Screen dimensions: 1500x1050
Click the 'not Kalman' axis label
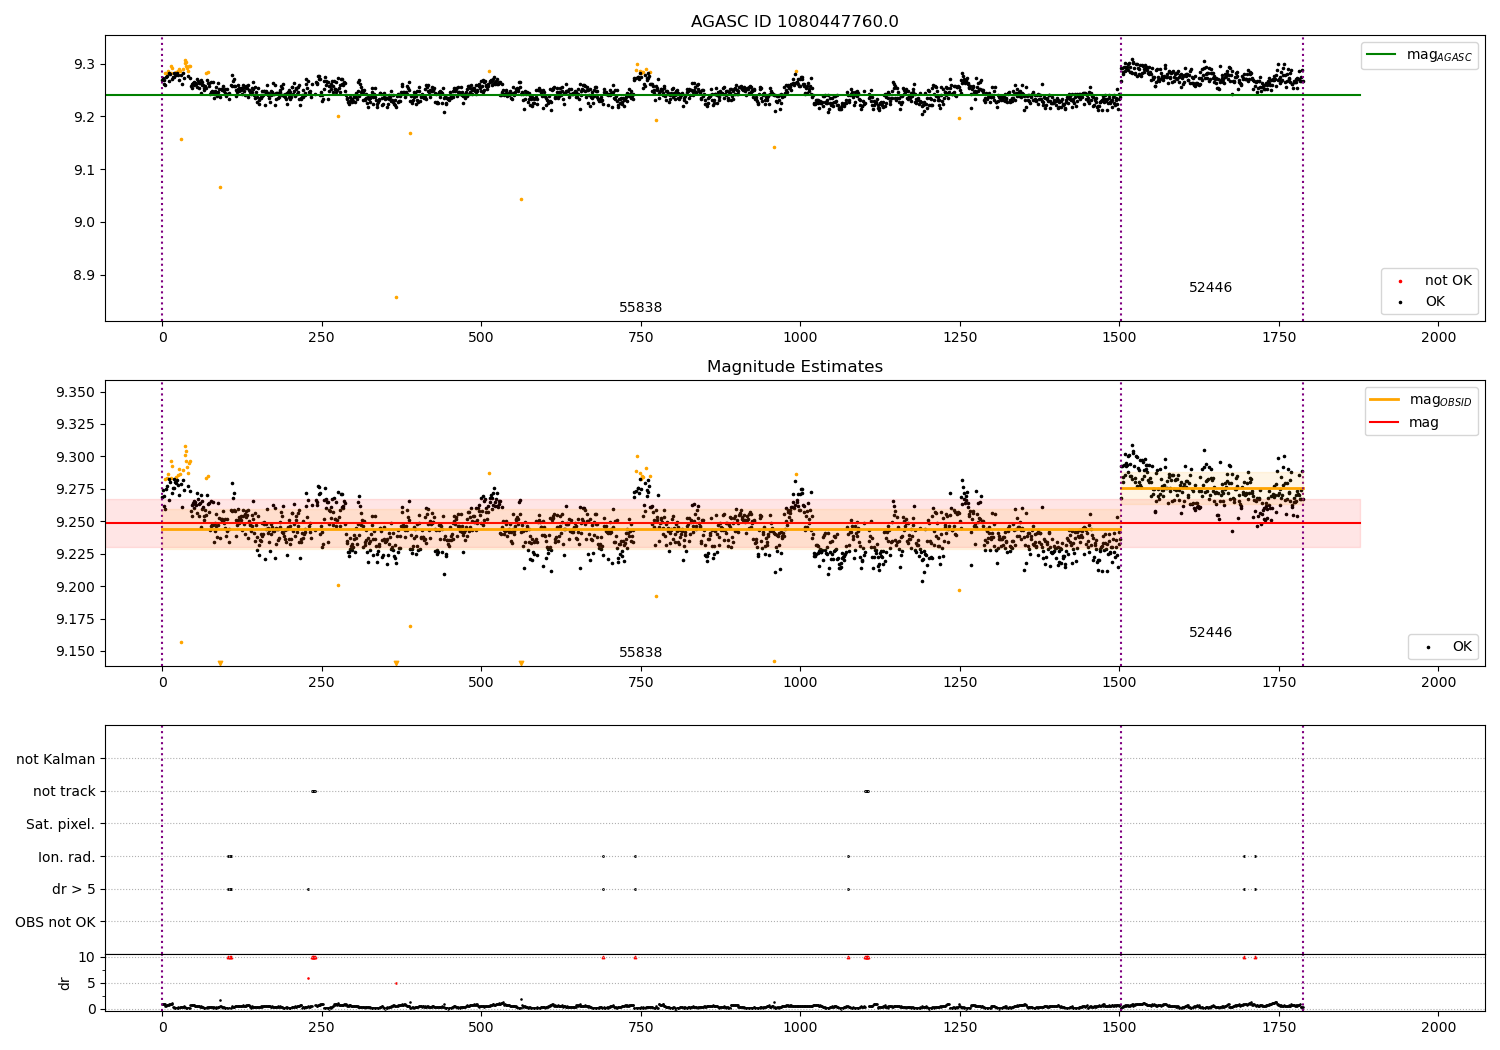click(56, 759)
